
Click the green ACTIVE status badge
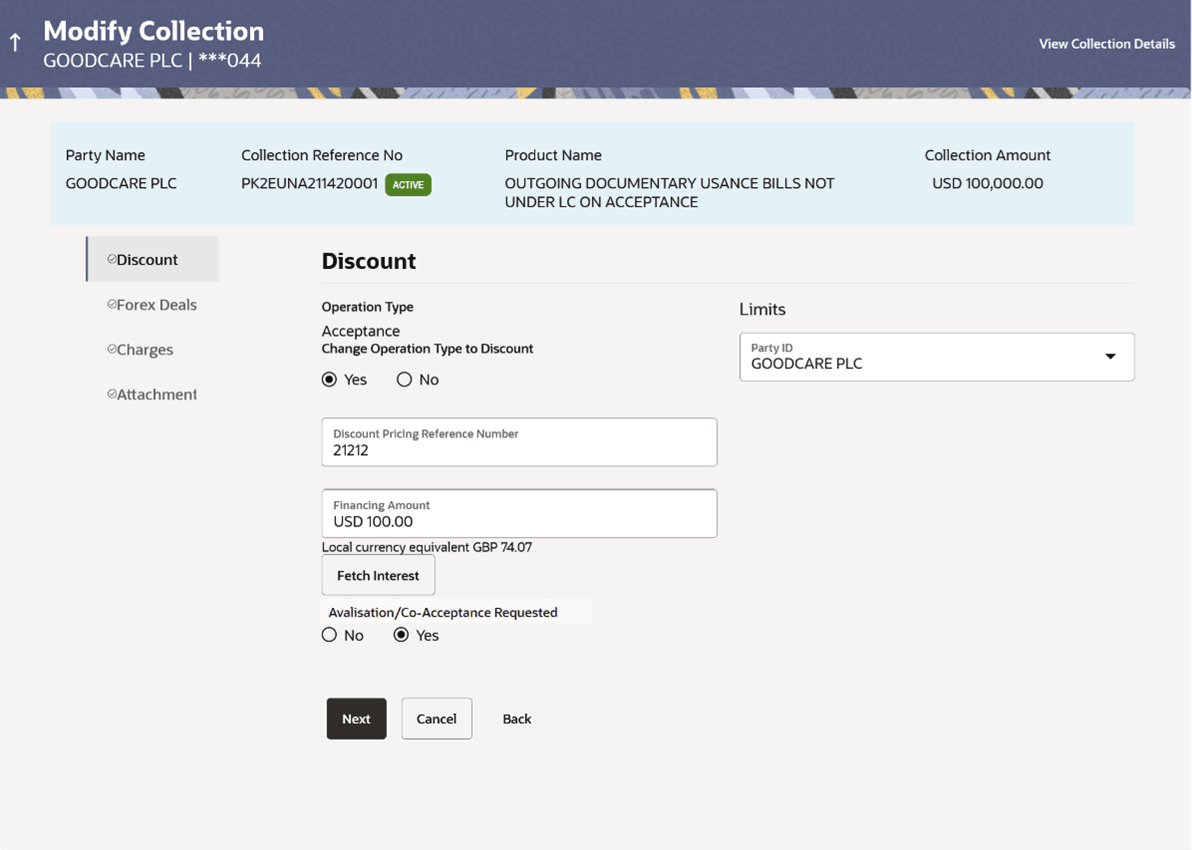pos(408,185)
